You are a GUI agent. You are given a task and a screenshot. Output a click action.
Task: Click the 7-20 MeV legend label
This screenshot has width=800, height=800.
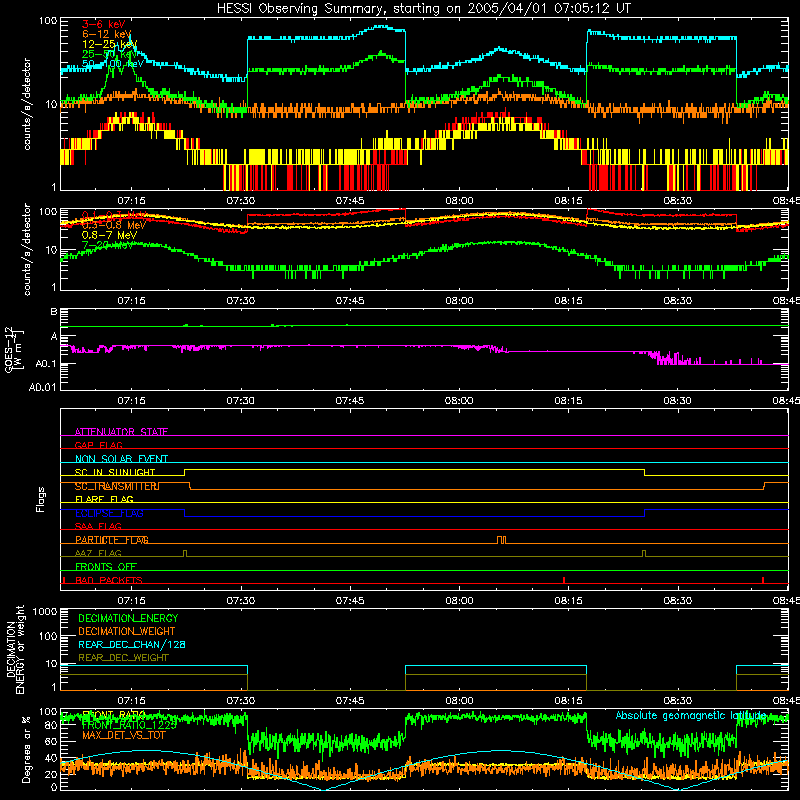(x=107, y=245)
